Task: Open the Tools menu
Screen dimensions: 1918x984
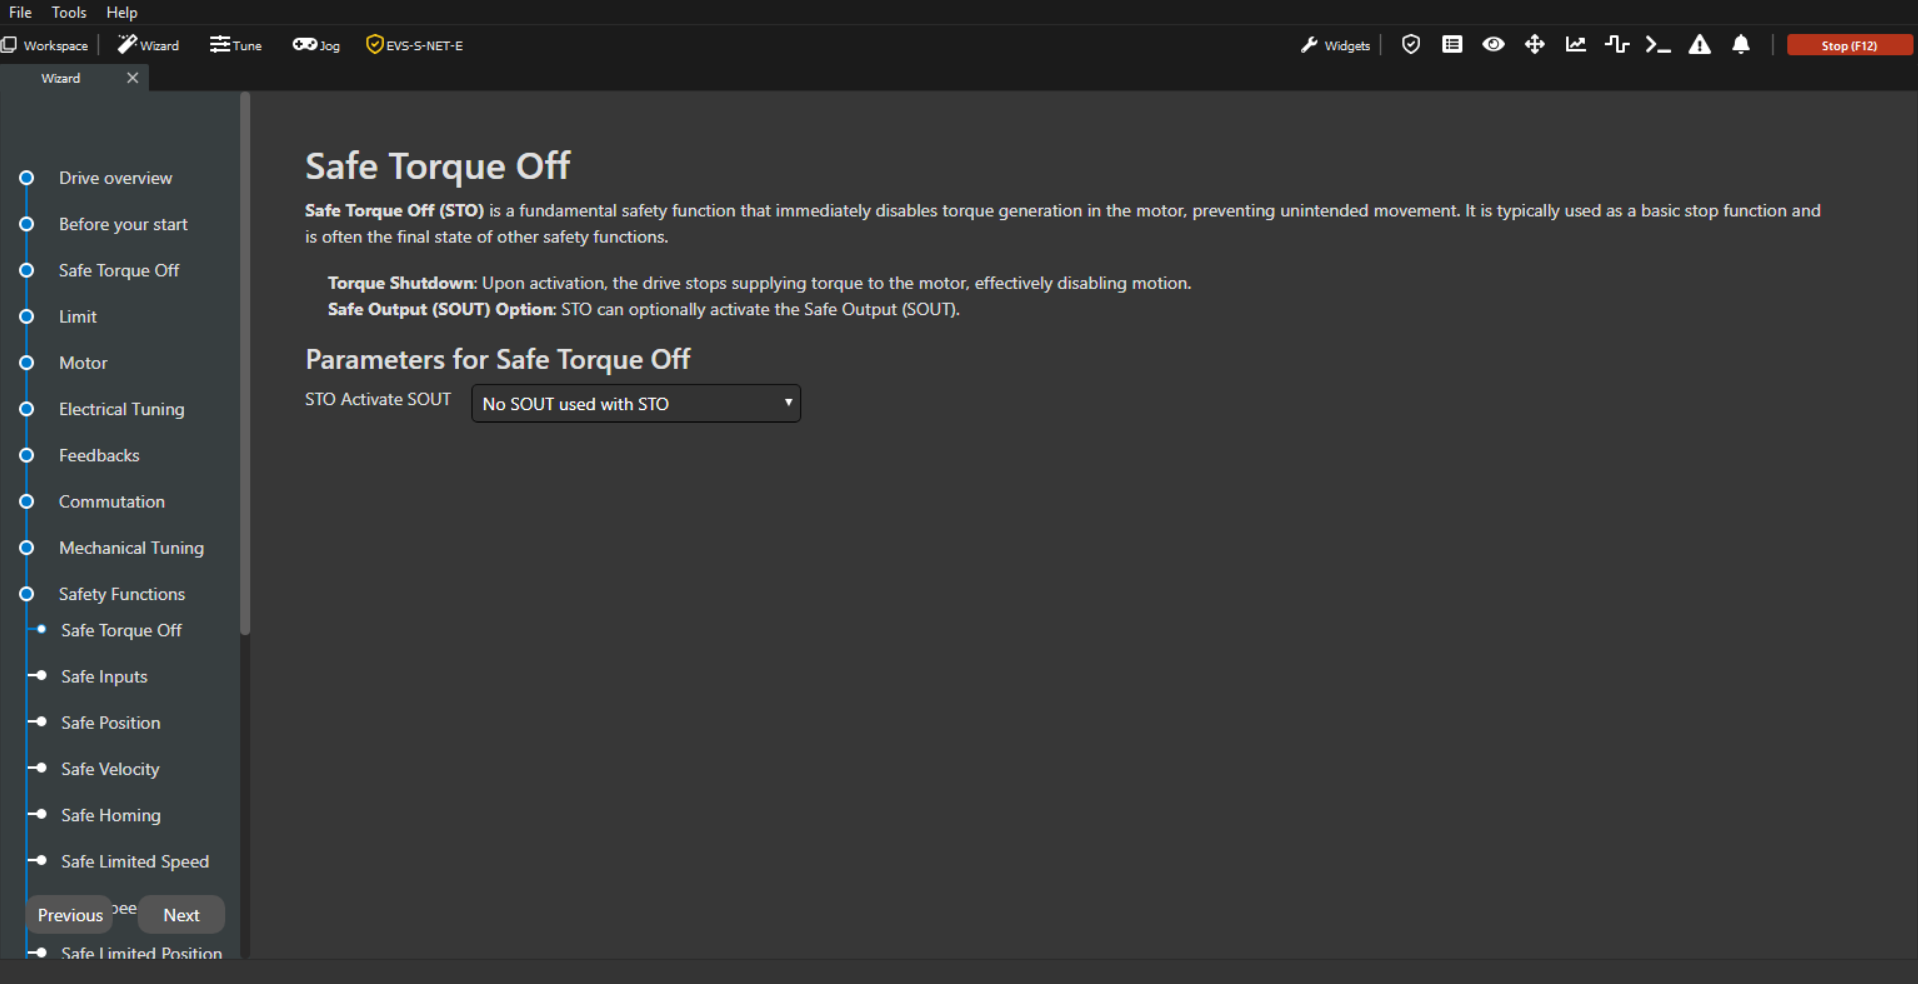Action: tap(69, 12)
